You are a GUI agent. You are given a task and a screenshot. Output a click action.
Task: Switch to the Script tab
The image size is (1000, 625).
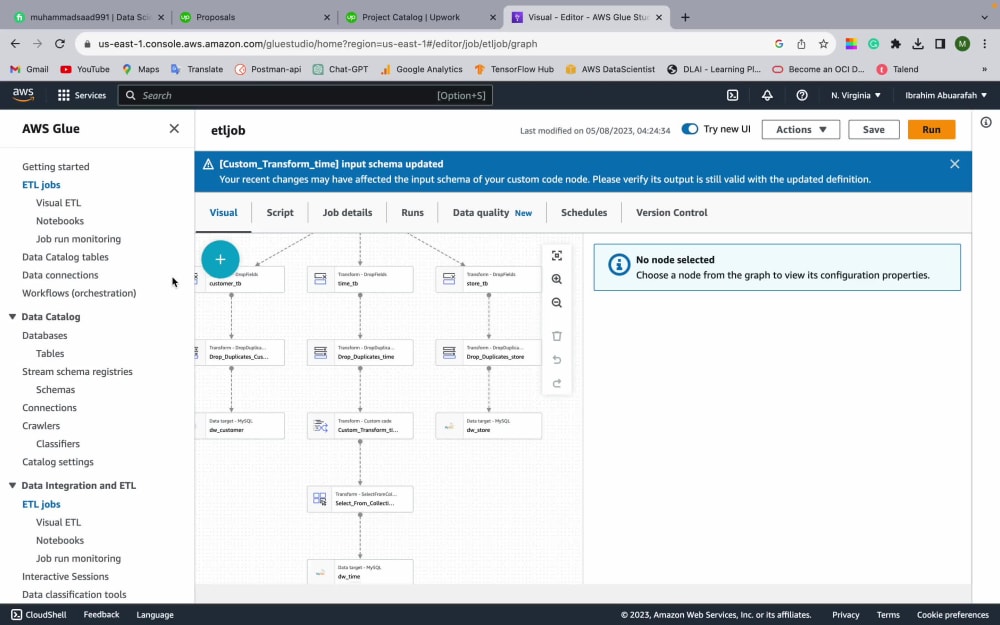click(280, 212)
